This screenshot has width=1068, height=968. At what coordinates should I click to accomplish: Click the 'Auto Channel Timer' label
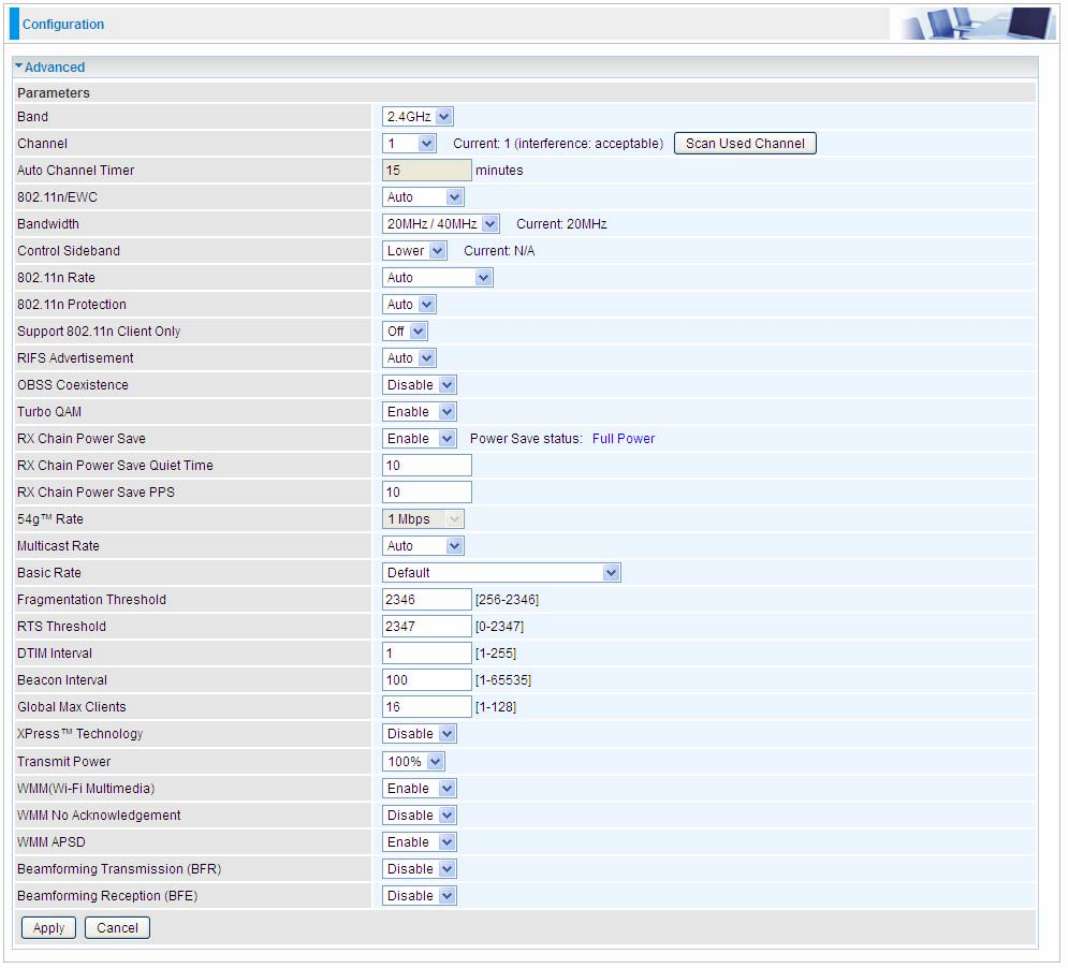pos(76,170)
